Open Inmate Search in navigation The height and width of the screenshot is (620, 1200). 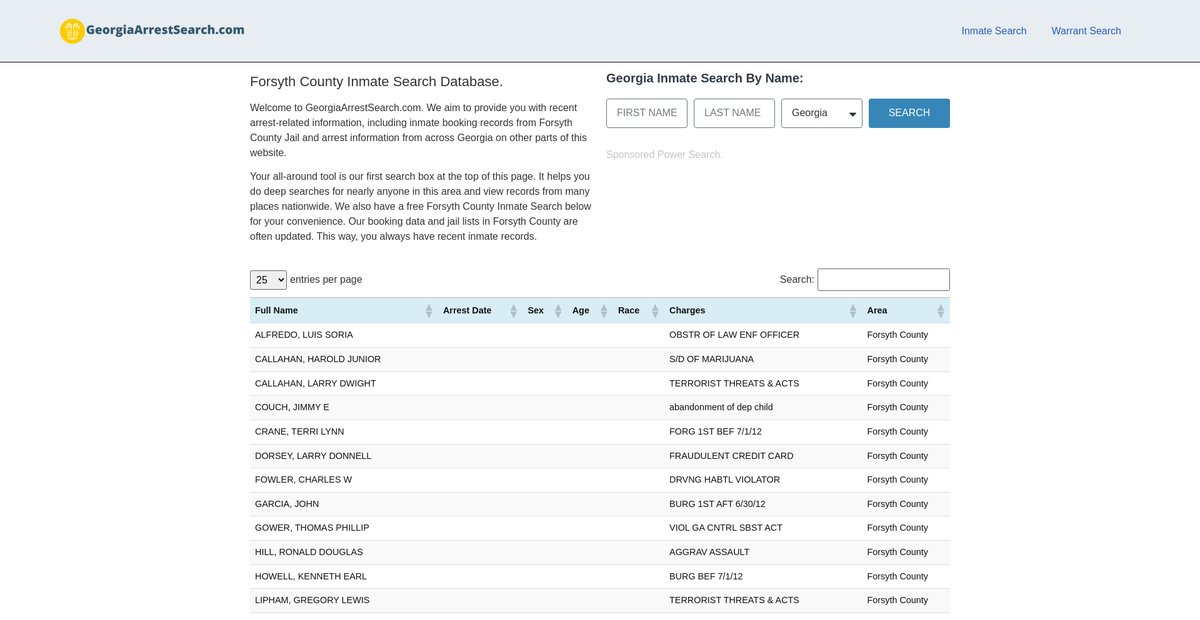993,31
